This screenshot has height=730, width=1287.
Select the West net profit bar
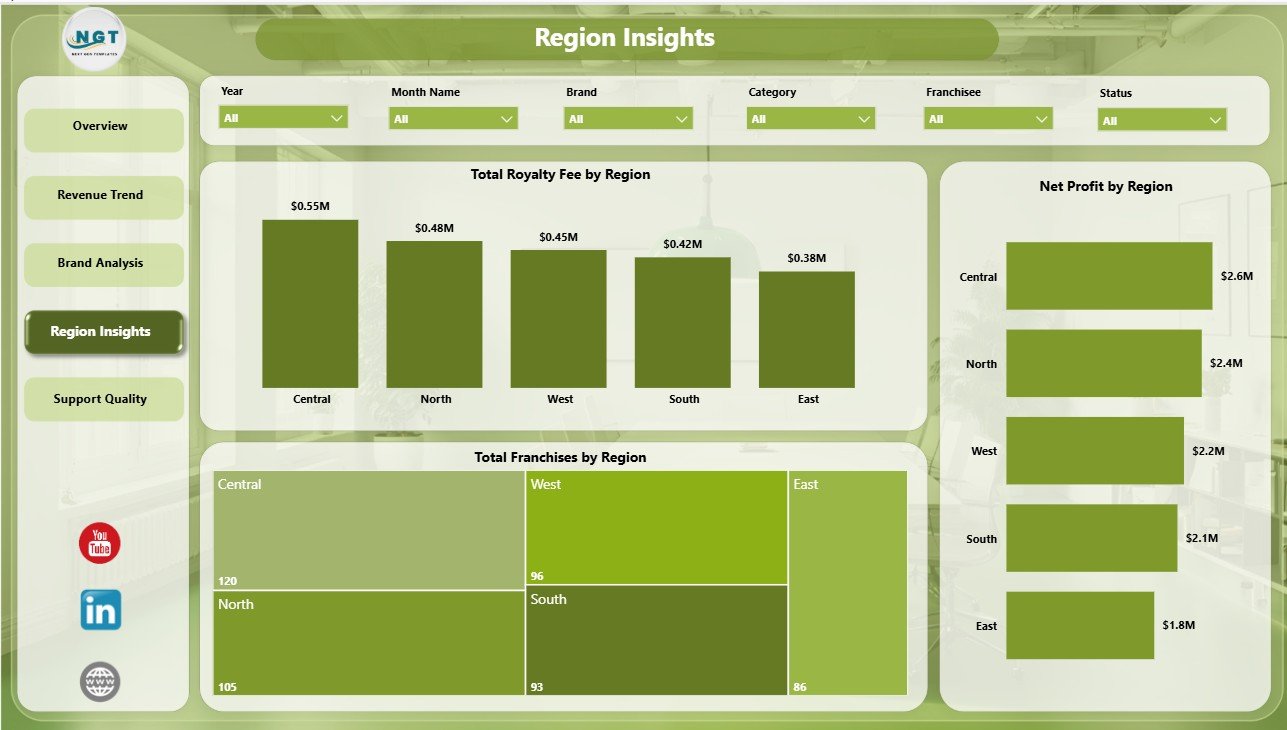click(1095, 450)
